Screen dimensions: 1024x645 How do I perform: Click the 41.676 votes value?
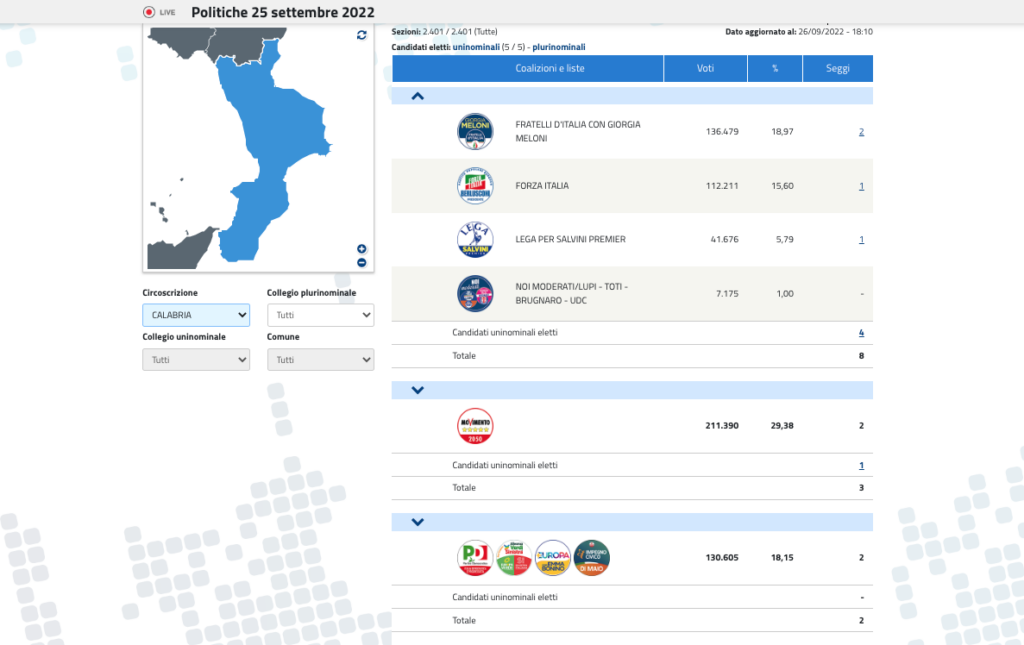725,240
